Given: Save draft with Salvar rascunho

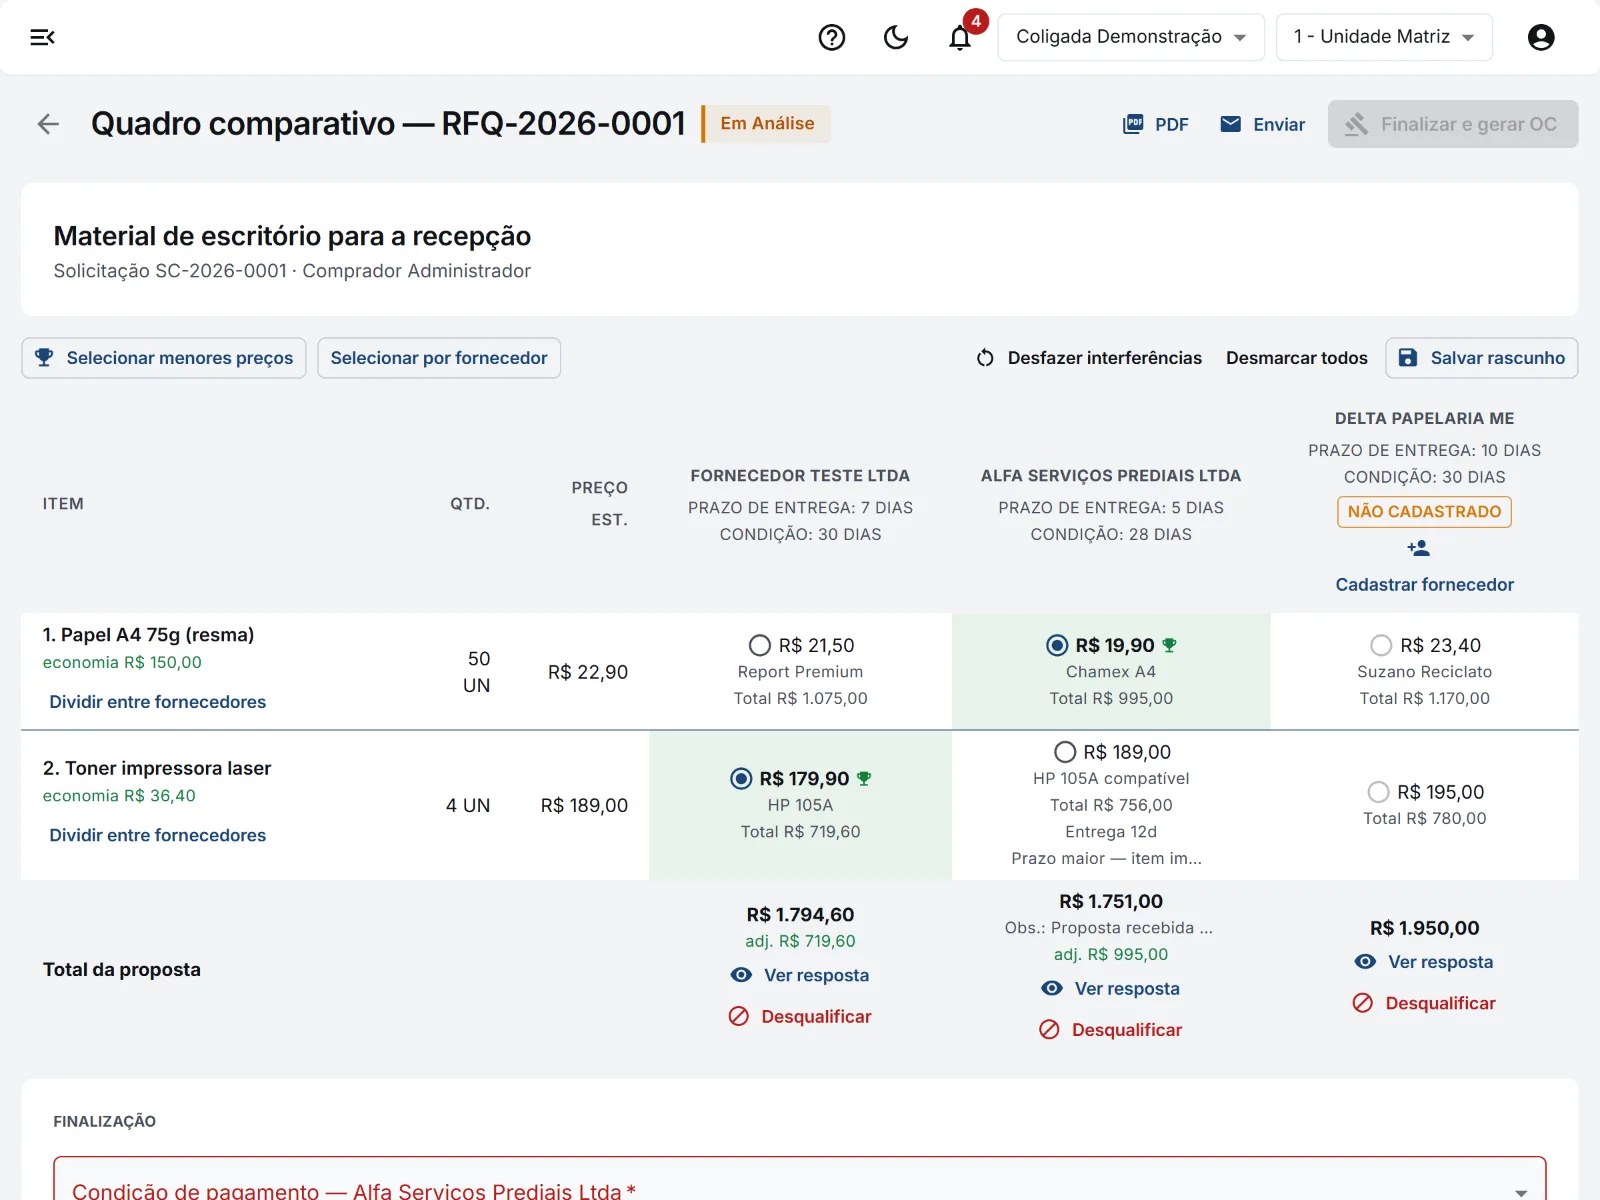Looking at the screenshot, I should (1481, 358).
